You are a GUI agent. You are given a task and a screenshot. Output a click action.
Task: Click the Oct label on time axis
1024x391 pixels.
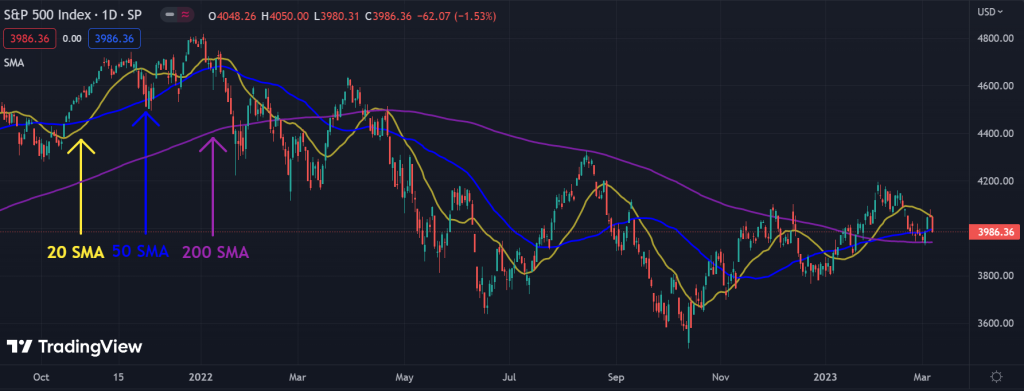(x=41, y=377)
